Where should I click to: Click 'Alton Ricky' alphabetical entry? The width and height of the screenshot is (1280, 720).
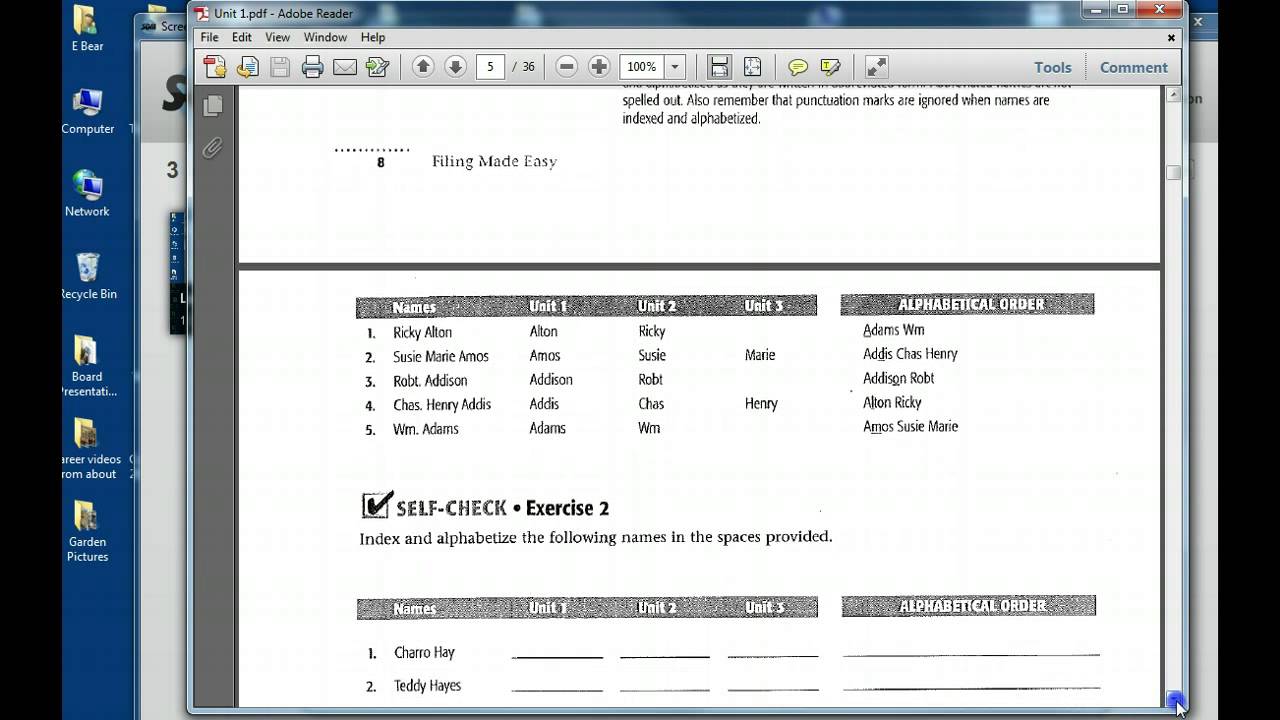(x=892, y=402)
